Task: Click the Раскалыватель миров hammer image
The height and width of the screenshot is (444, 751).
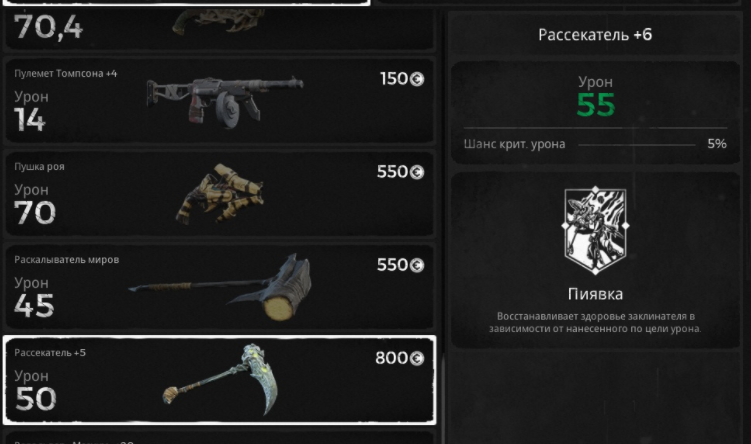Action: click(220, 287)
